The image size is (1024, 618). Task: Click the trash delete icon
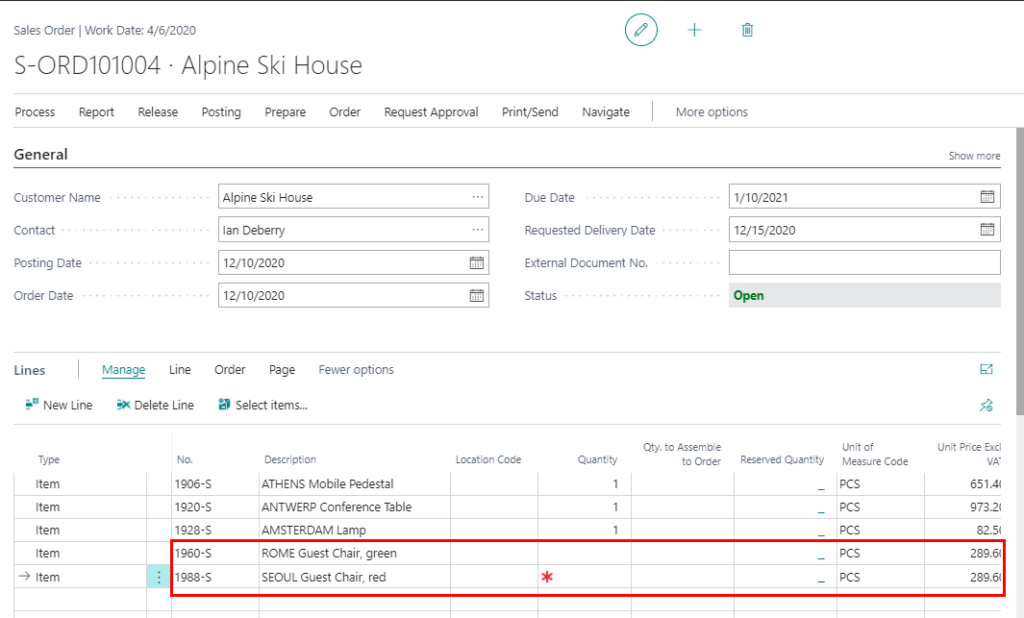pos(748,30)
